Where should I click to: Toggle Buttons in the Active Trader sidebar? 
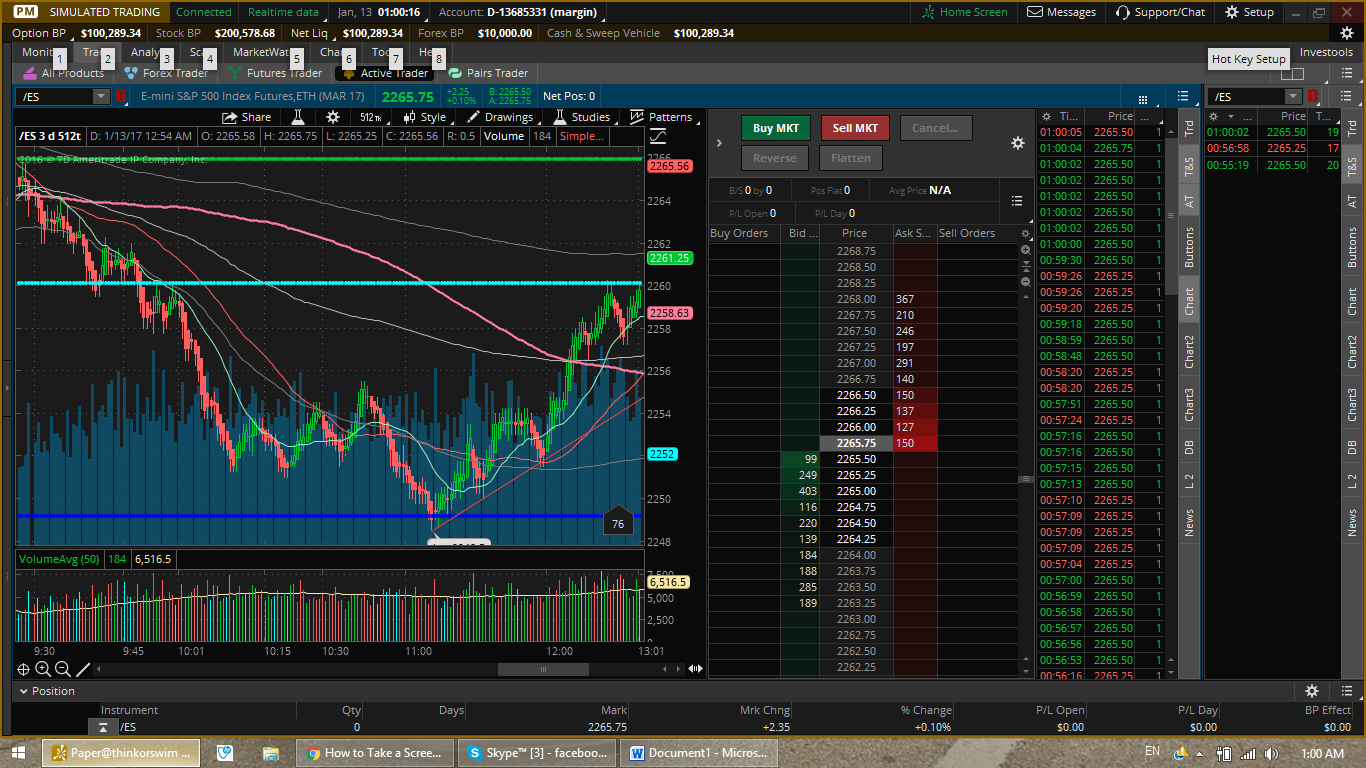(1189, 247)
